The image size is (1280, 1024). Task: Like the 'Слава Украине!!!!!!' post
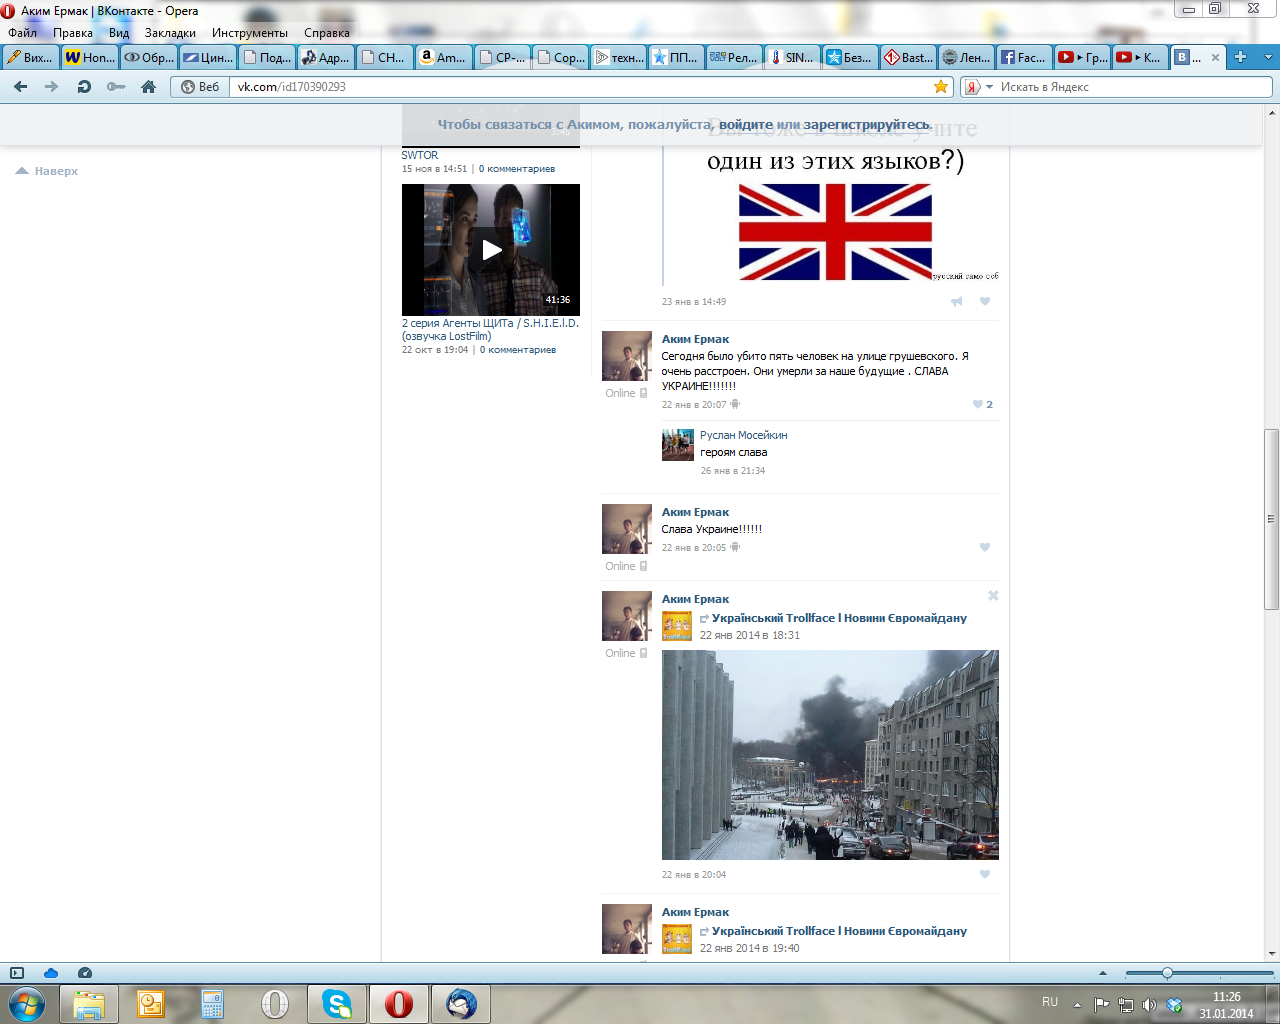(x=984, y=547)
